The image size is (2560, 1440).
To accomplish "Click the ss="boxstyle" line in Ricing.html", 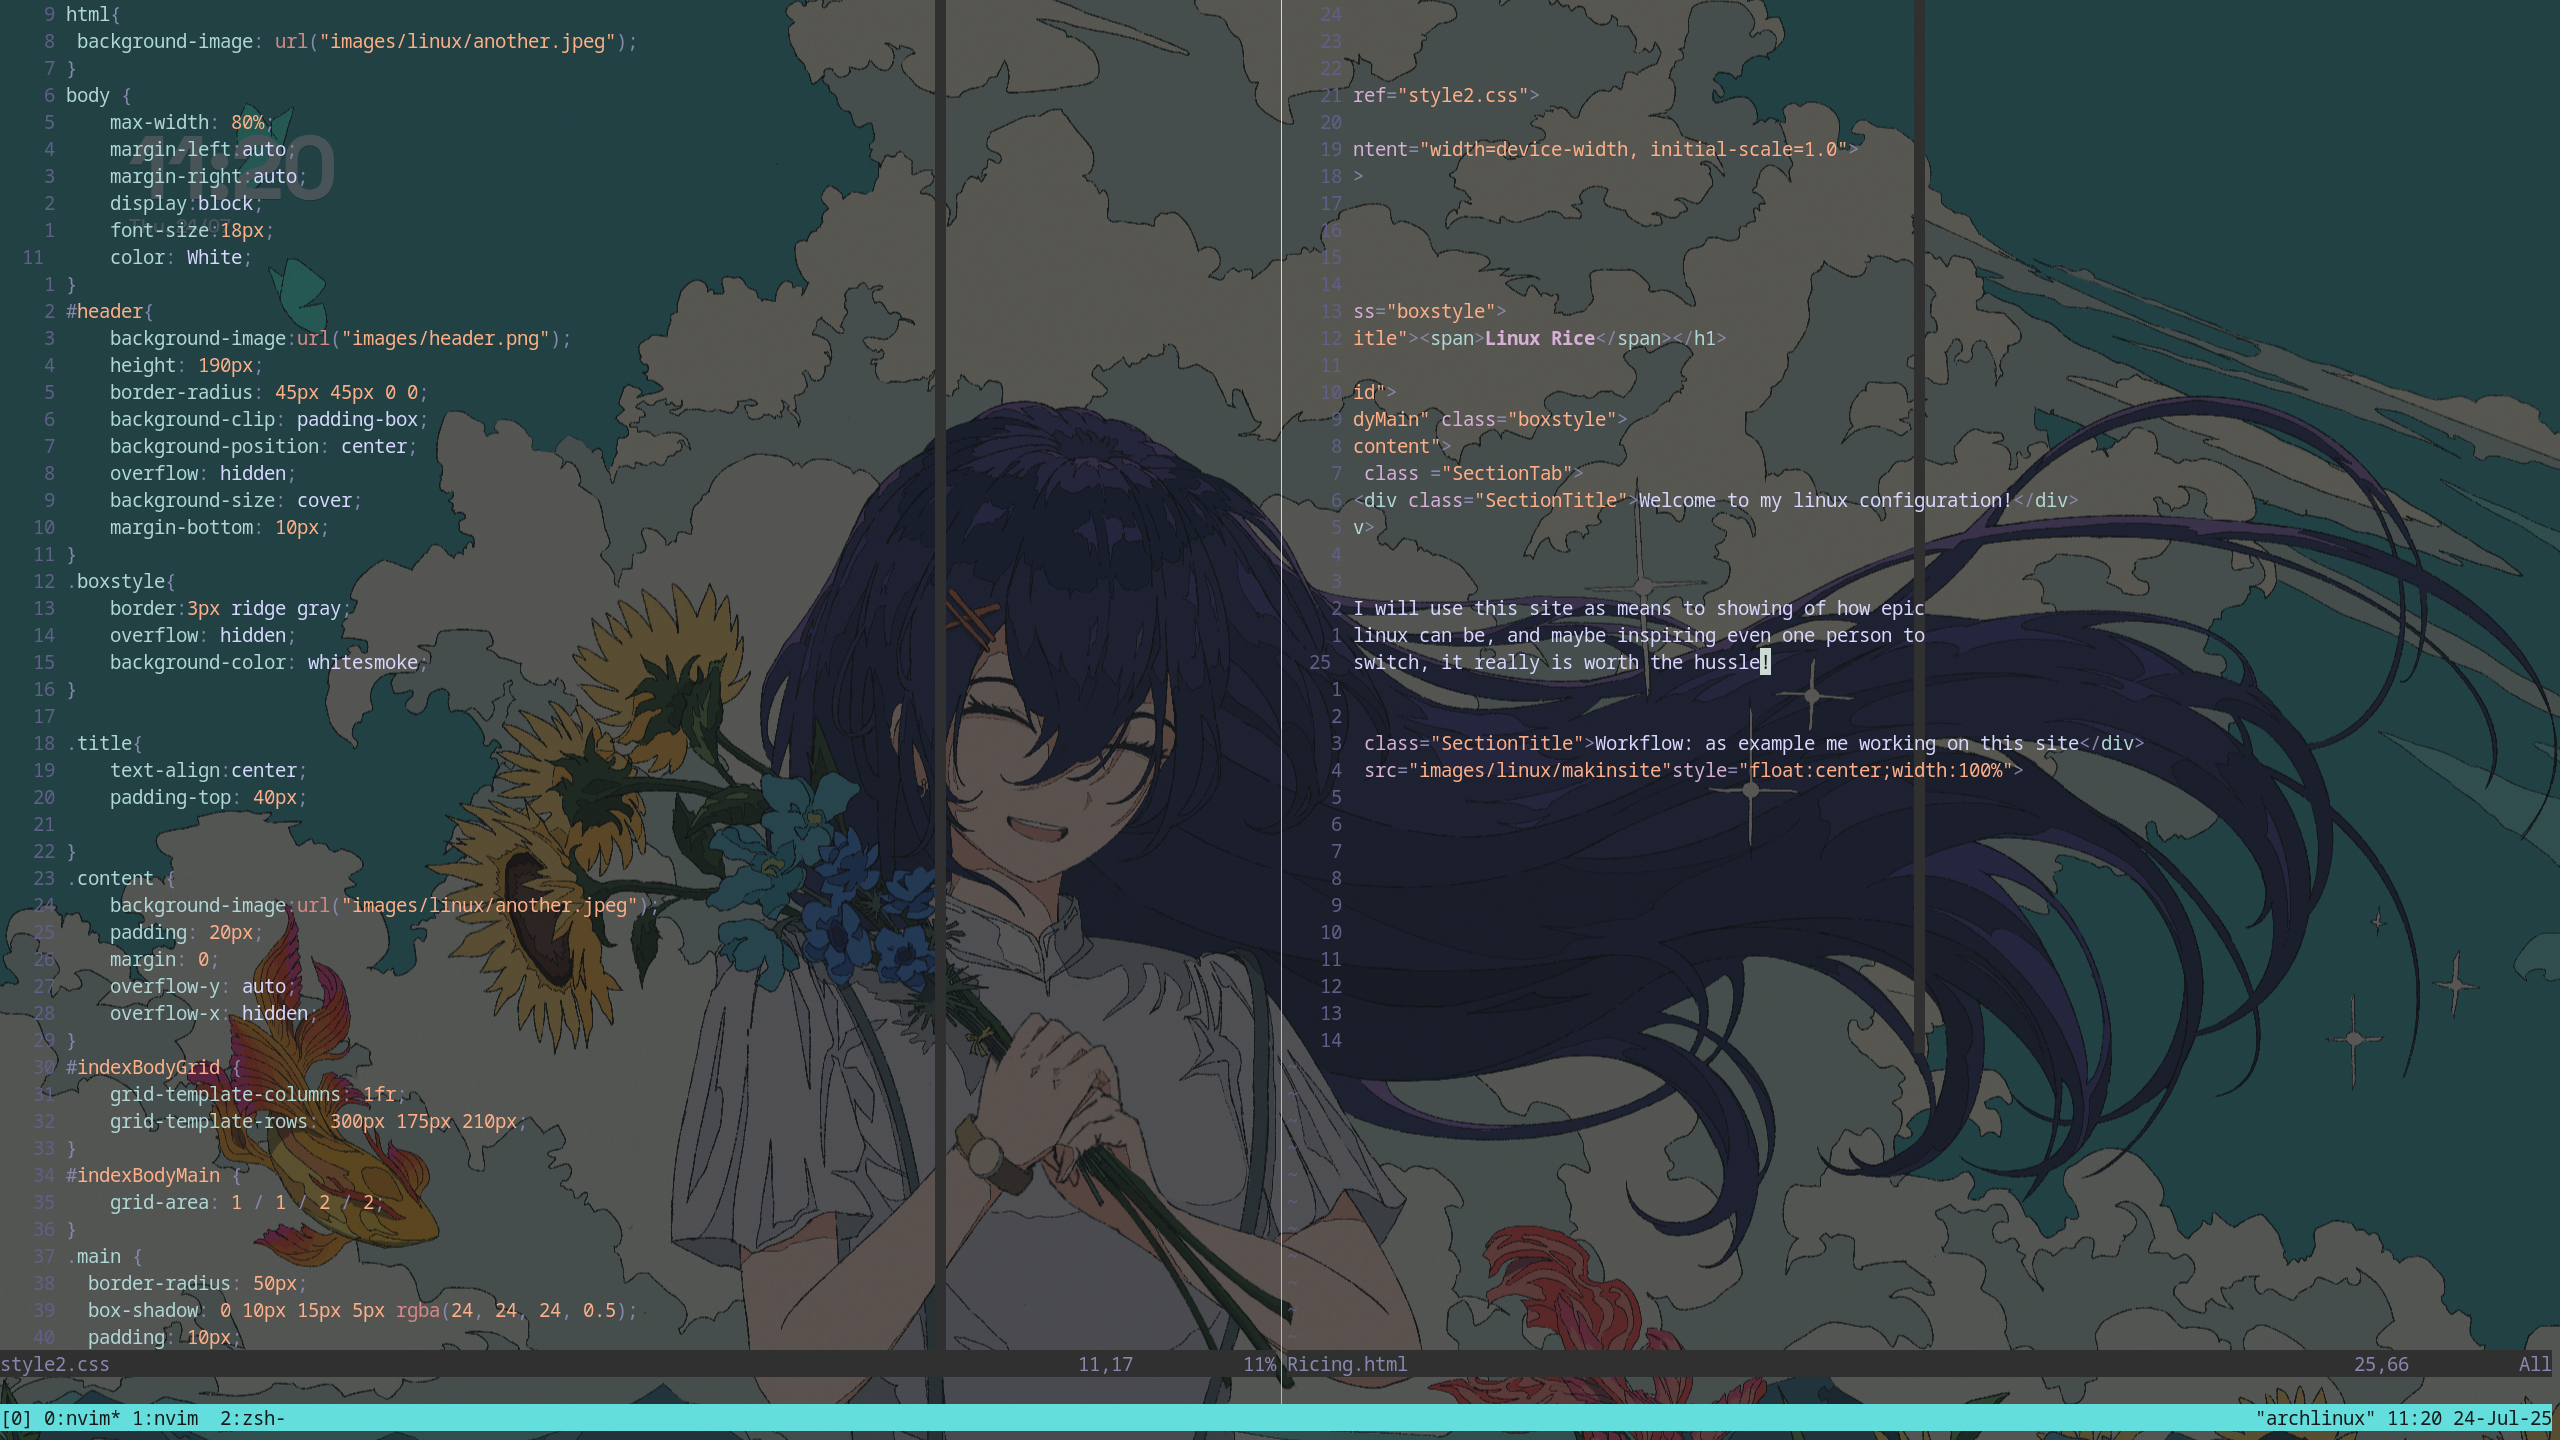I will [x=1430, y=311].
